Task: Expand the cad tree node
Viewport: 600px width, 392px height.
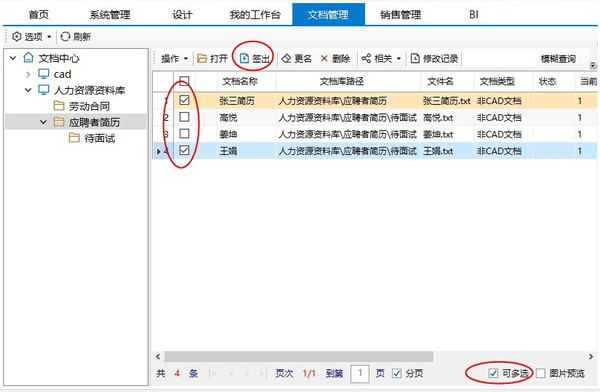Action: coord(28,74)
